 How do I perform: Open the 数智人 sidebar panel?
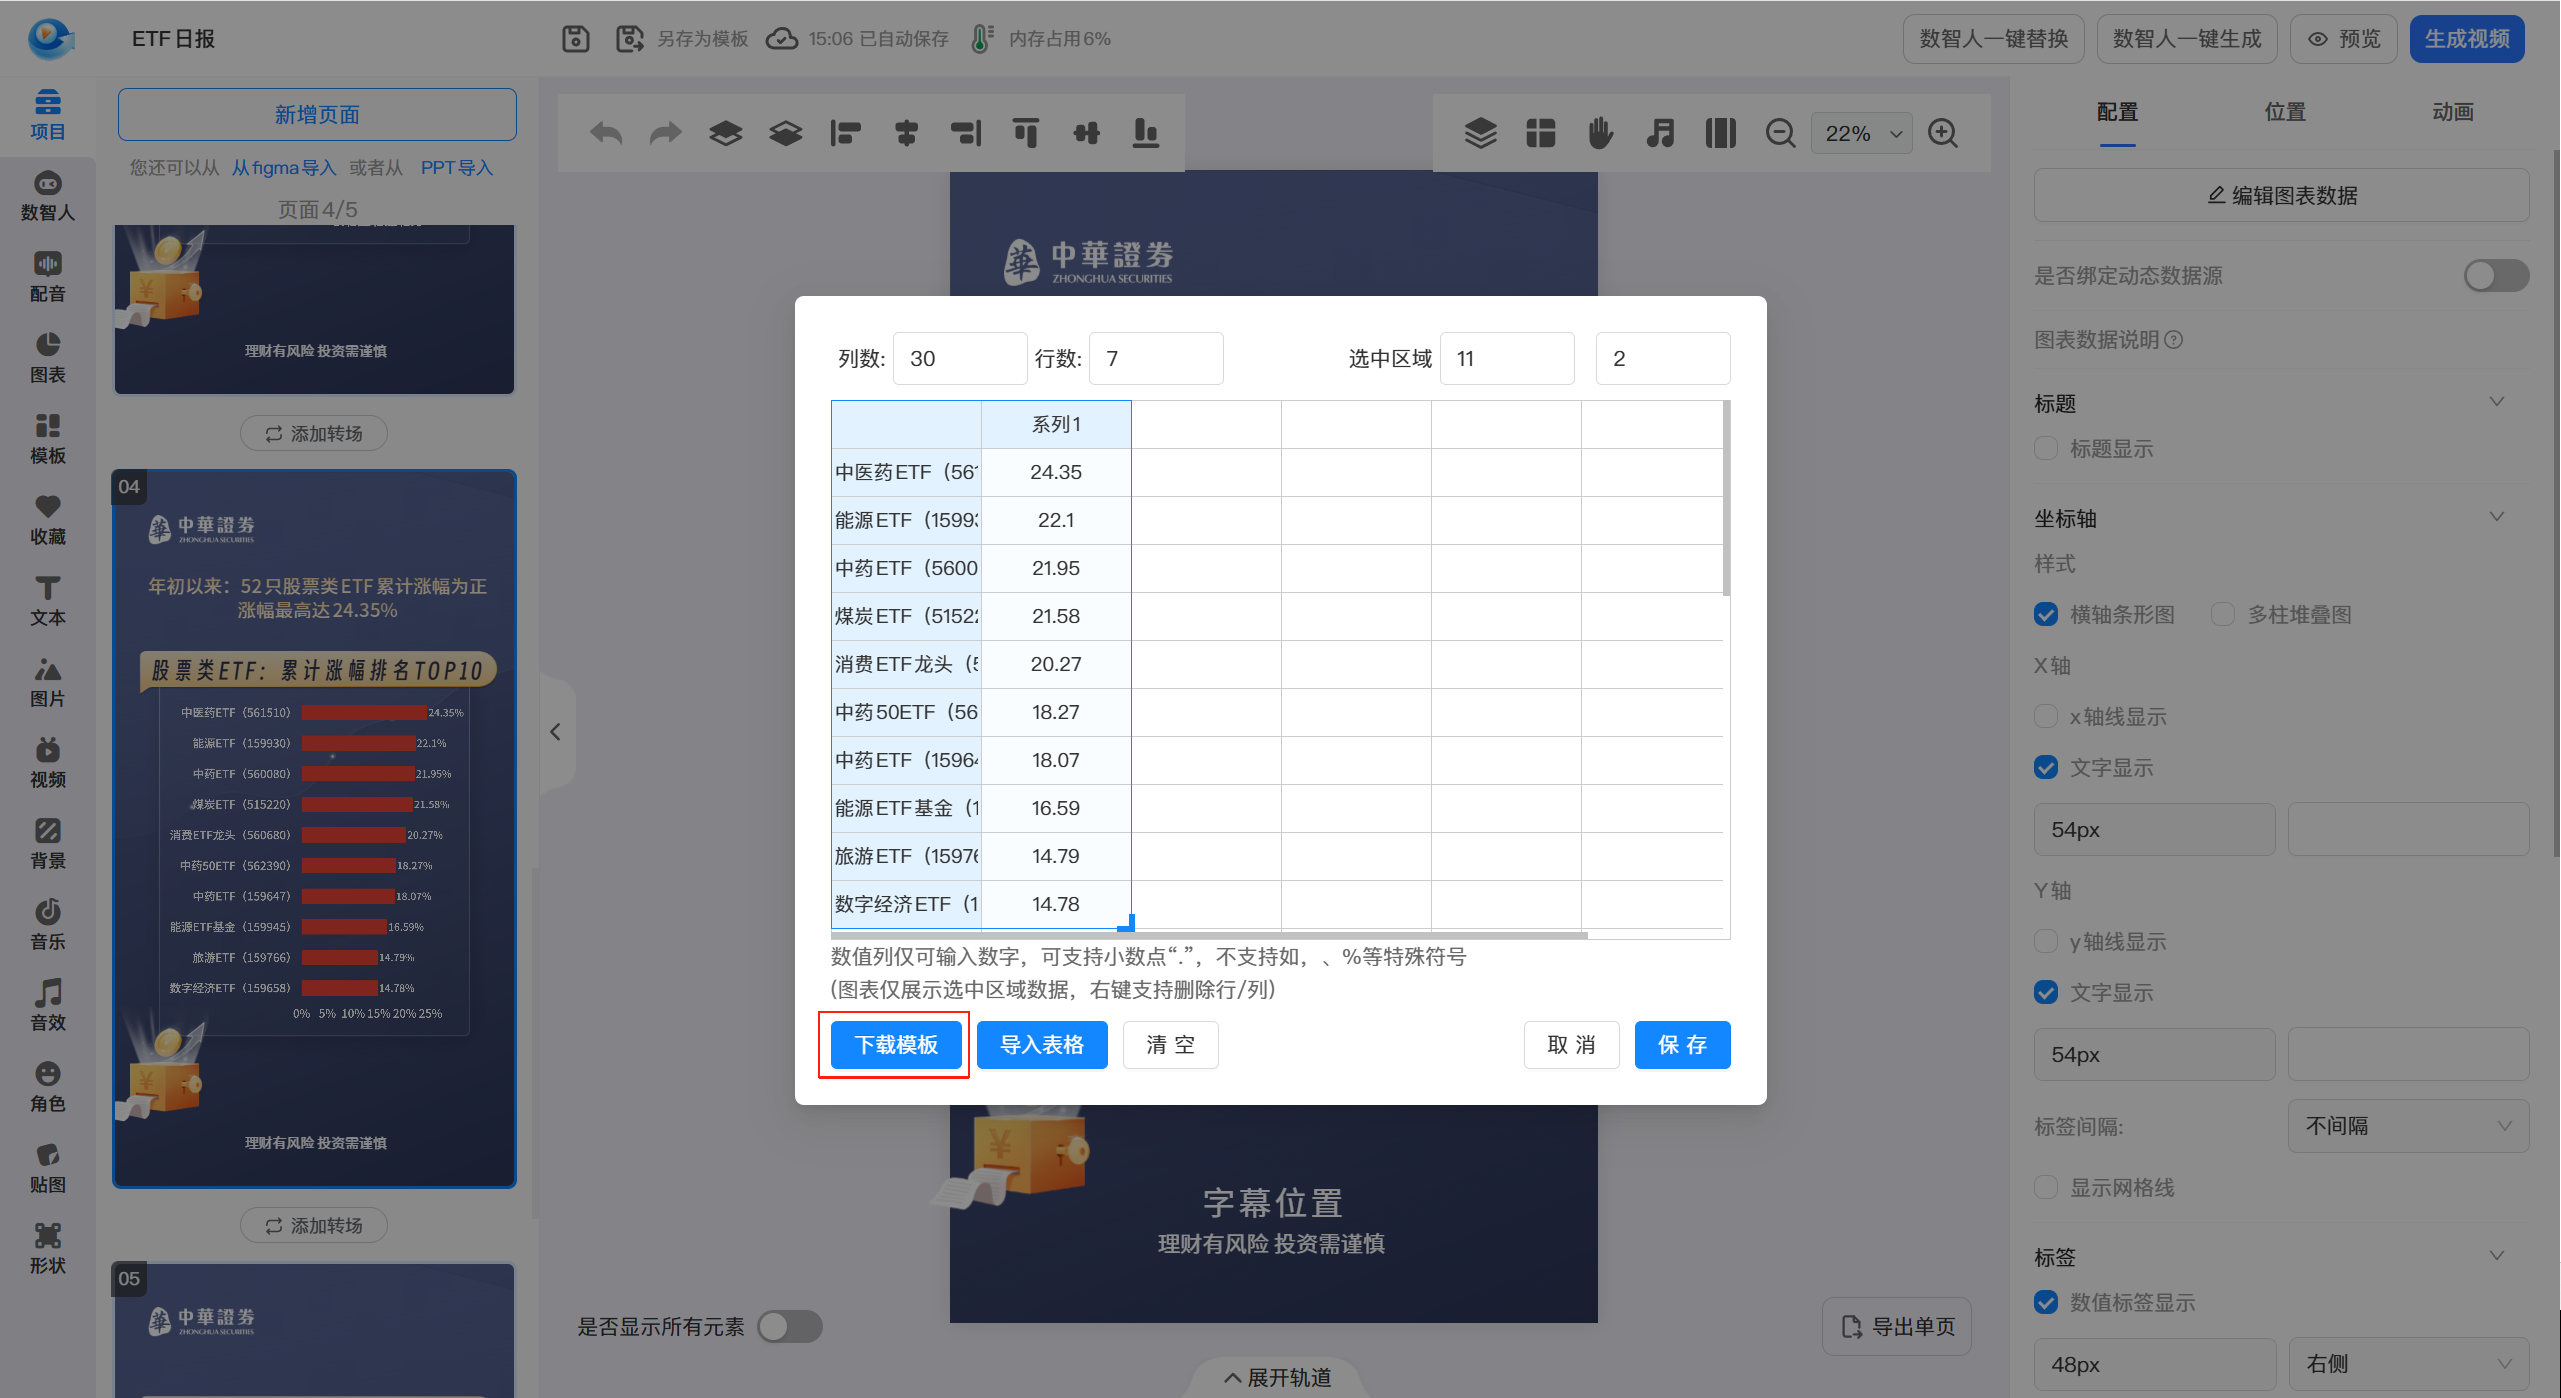tap(47, 196)
